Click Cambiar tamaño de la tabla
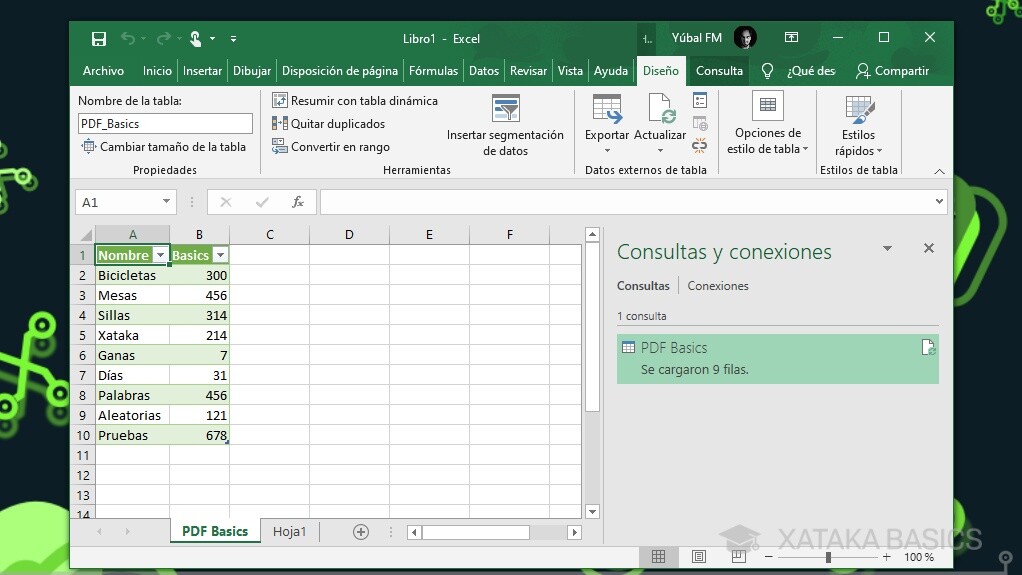This screenshot has width=1022, height=575. 164,147
